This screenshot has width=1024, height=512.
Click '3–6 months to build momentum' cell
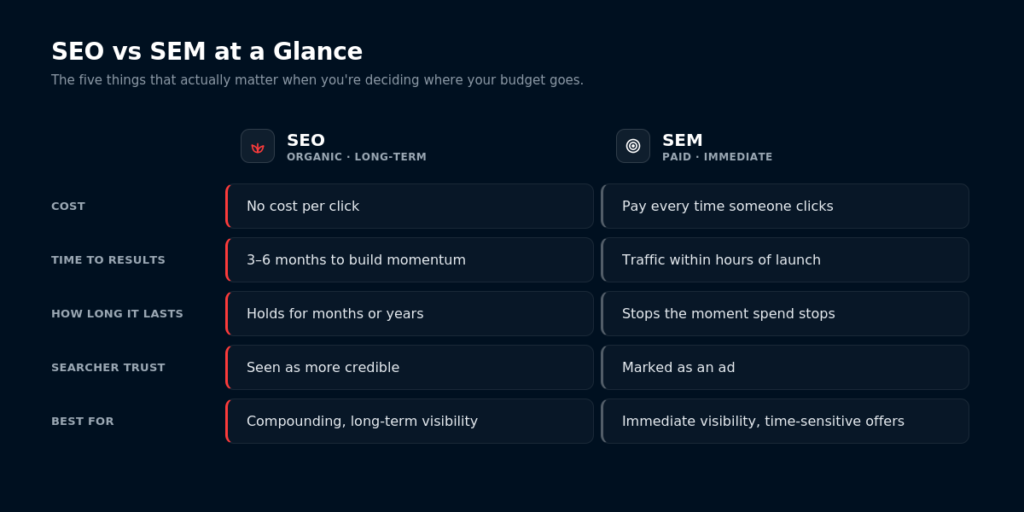tap(409, 260)
